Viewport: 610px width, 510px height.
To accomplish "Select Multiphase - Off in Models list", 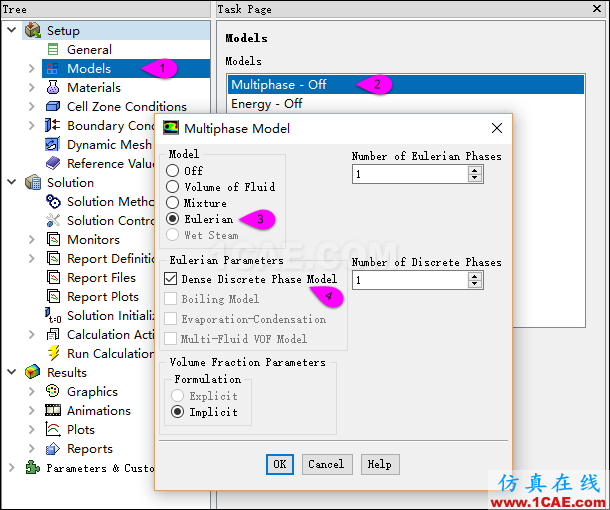I will coord(406,84).
